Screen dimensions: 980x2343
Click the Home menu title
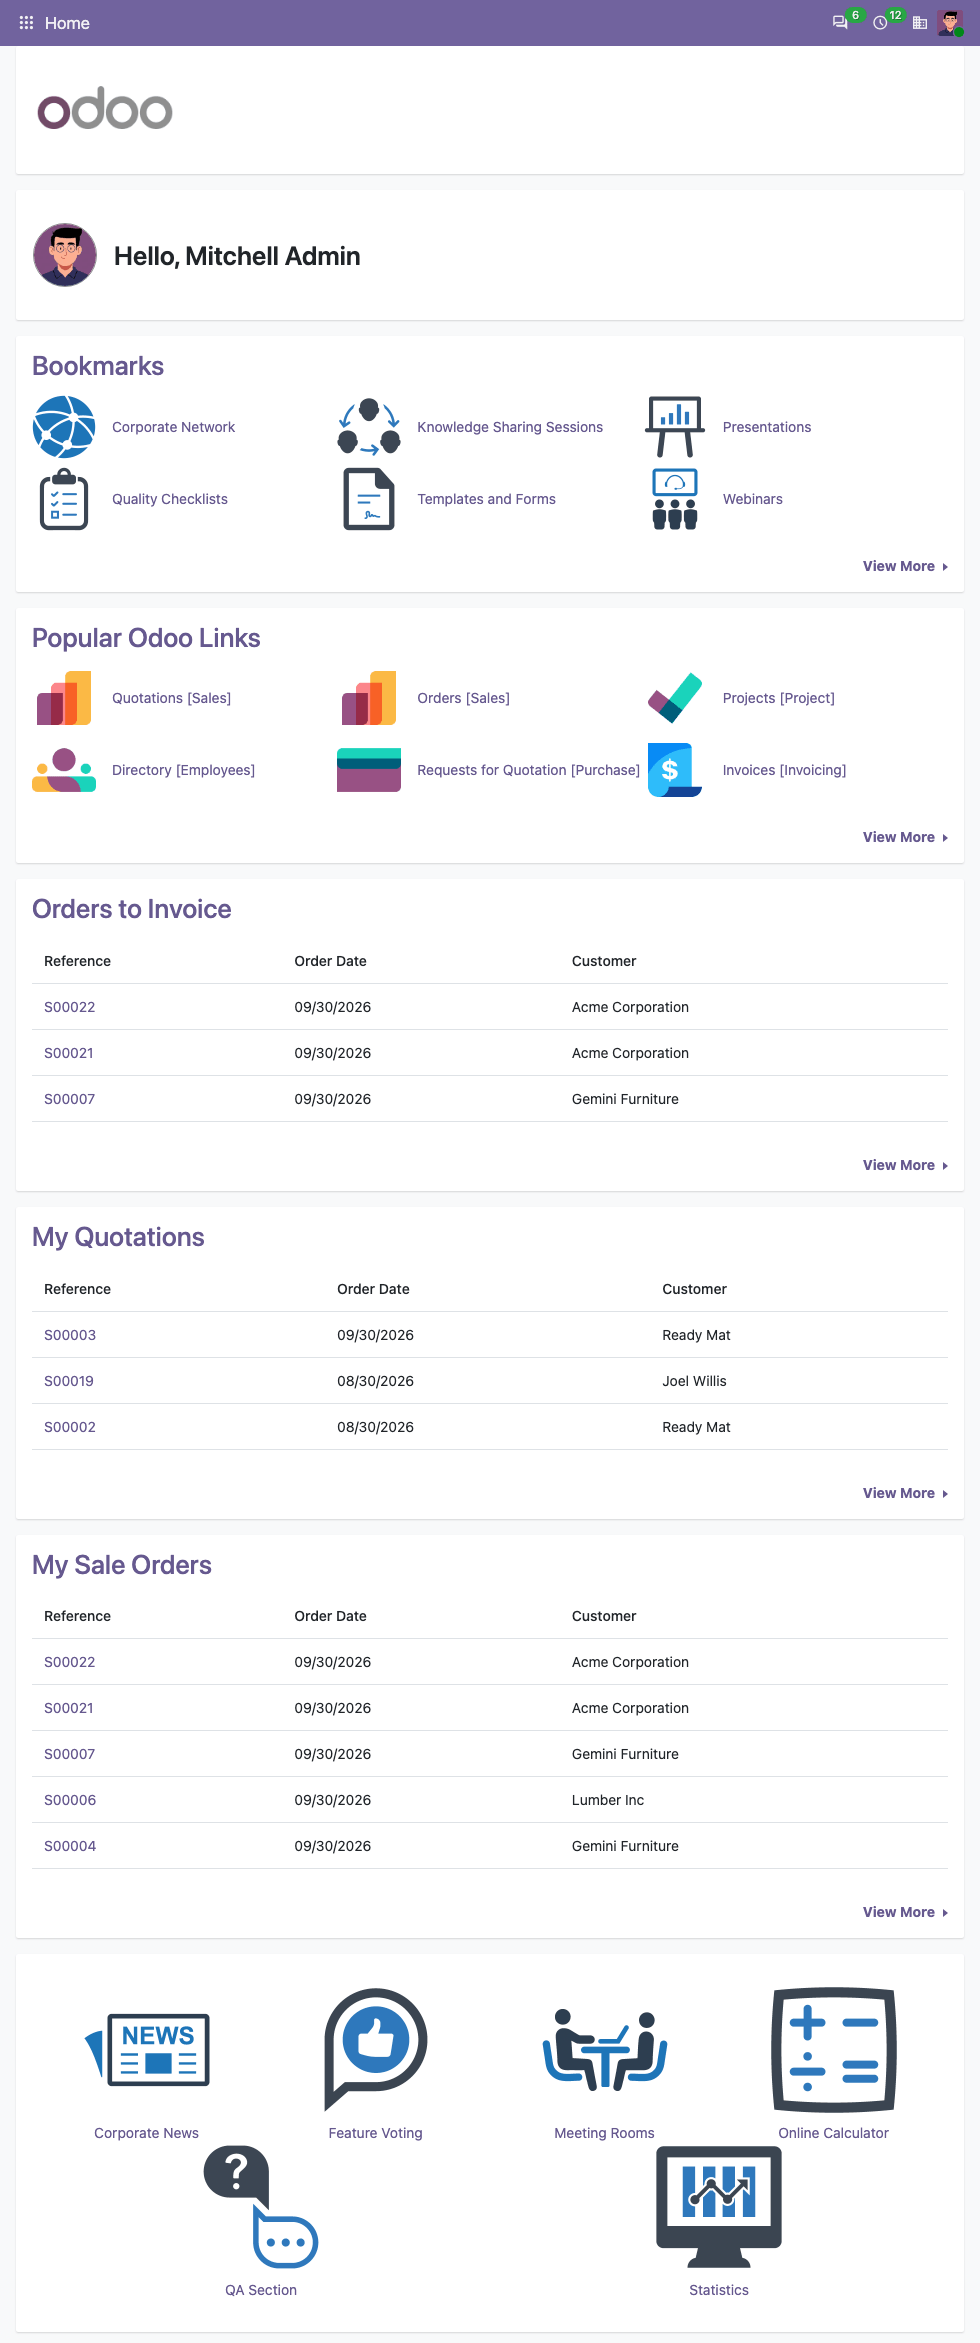(67, 23)
